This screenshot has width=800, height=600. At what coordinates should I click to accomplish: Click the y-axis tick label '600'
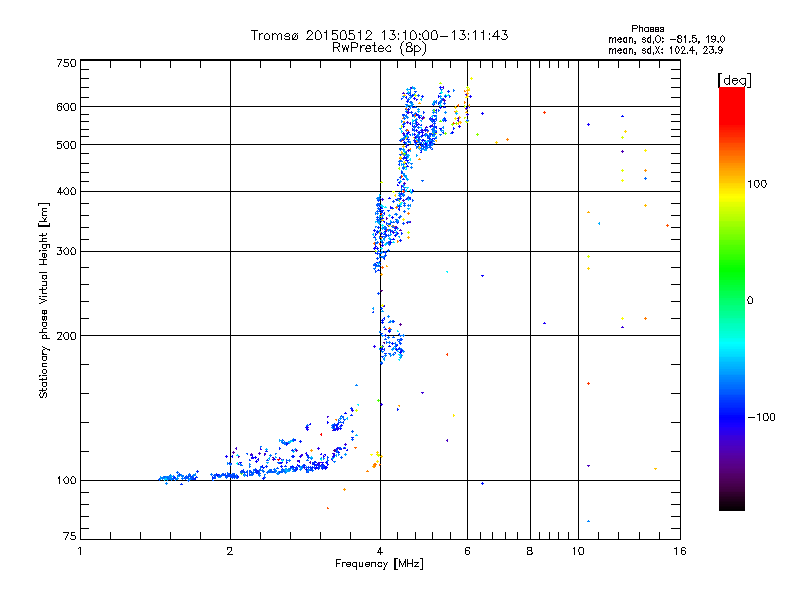point(66,107)
